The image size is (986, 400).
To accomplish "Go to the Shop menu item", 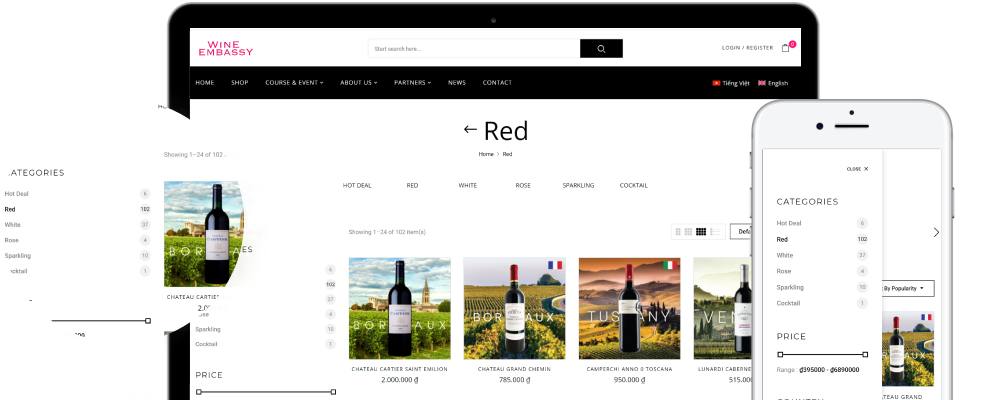I will [240, 82].
